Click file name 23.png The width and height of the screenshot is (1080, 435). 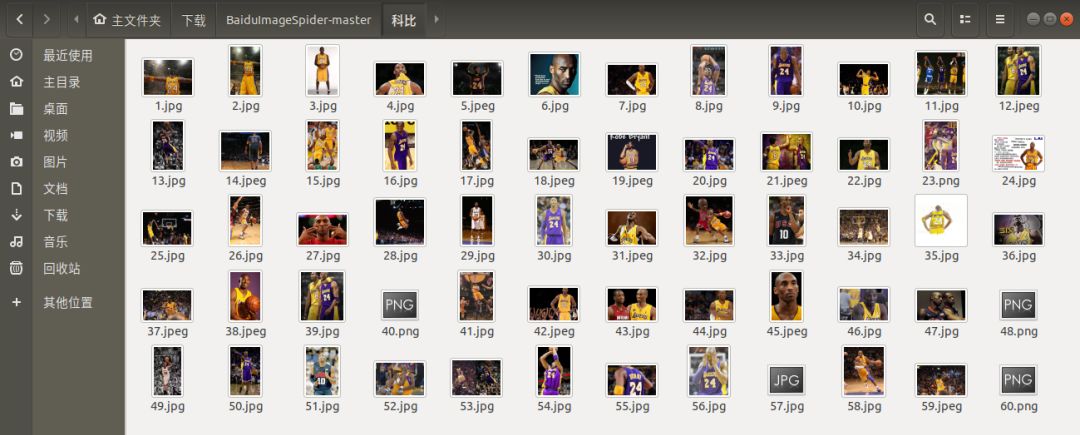click(x=941, y=181)
